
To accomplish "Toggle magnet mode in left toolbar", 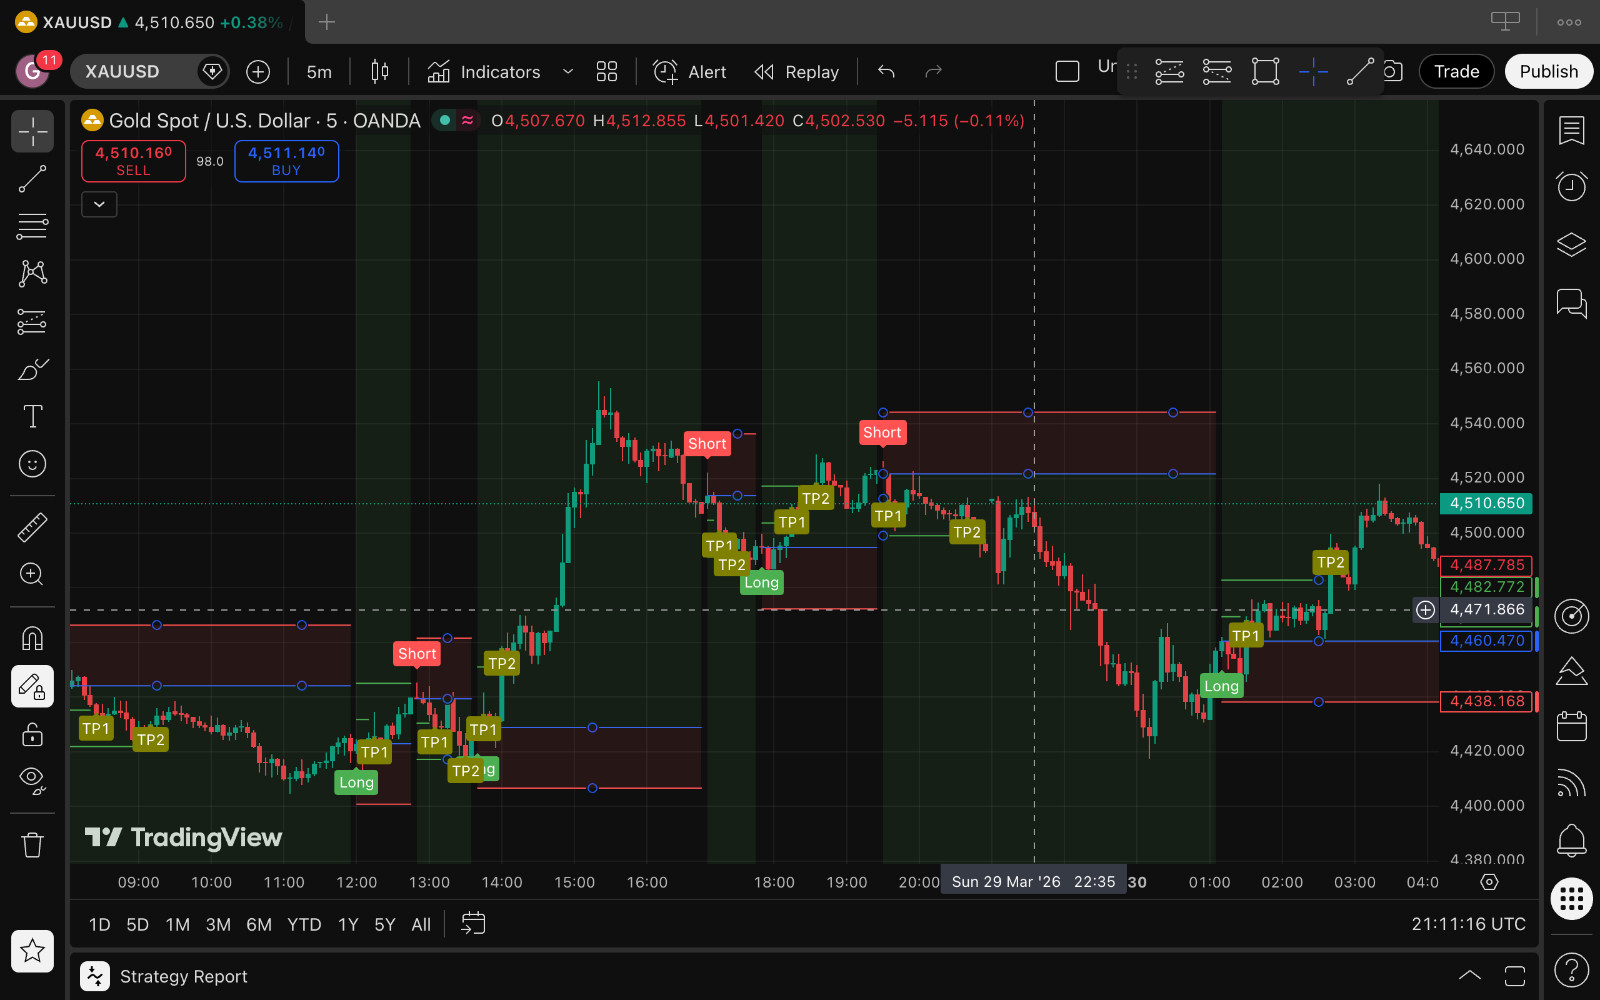I will pyautogui.click(x=32, y=638).
